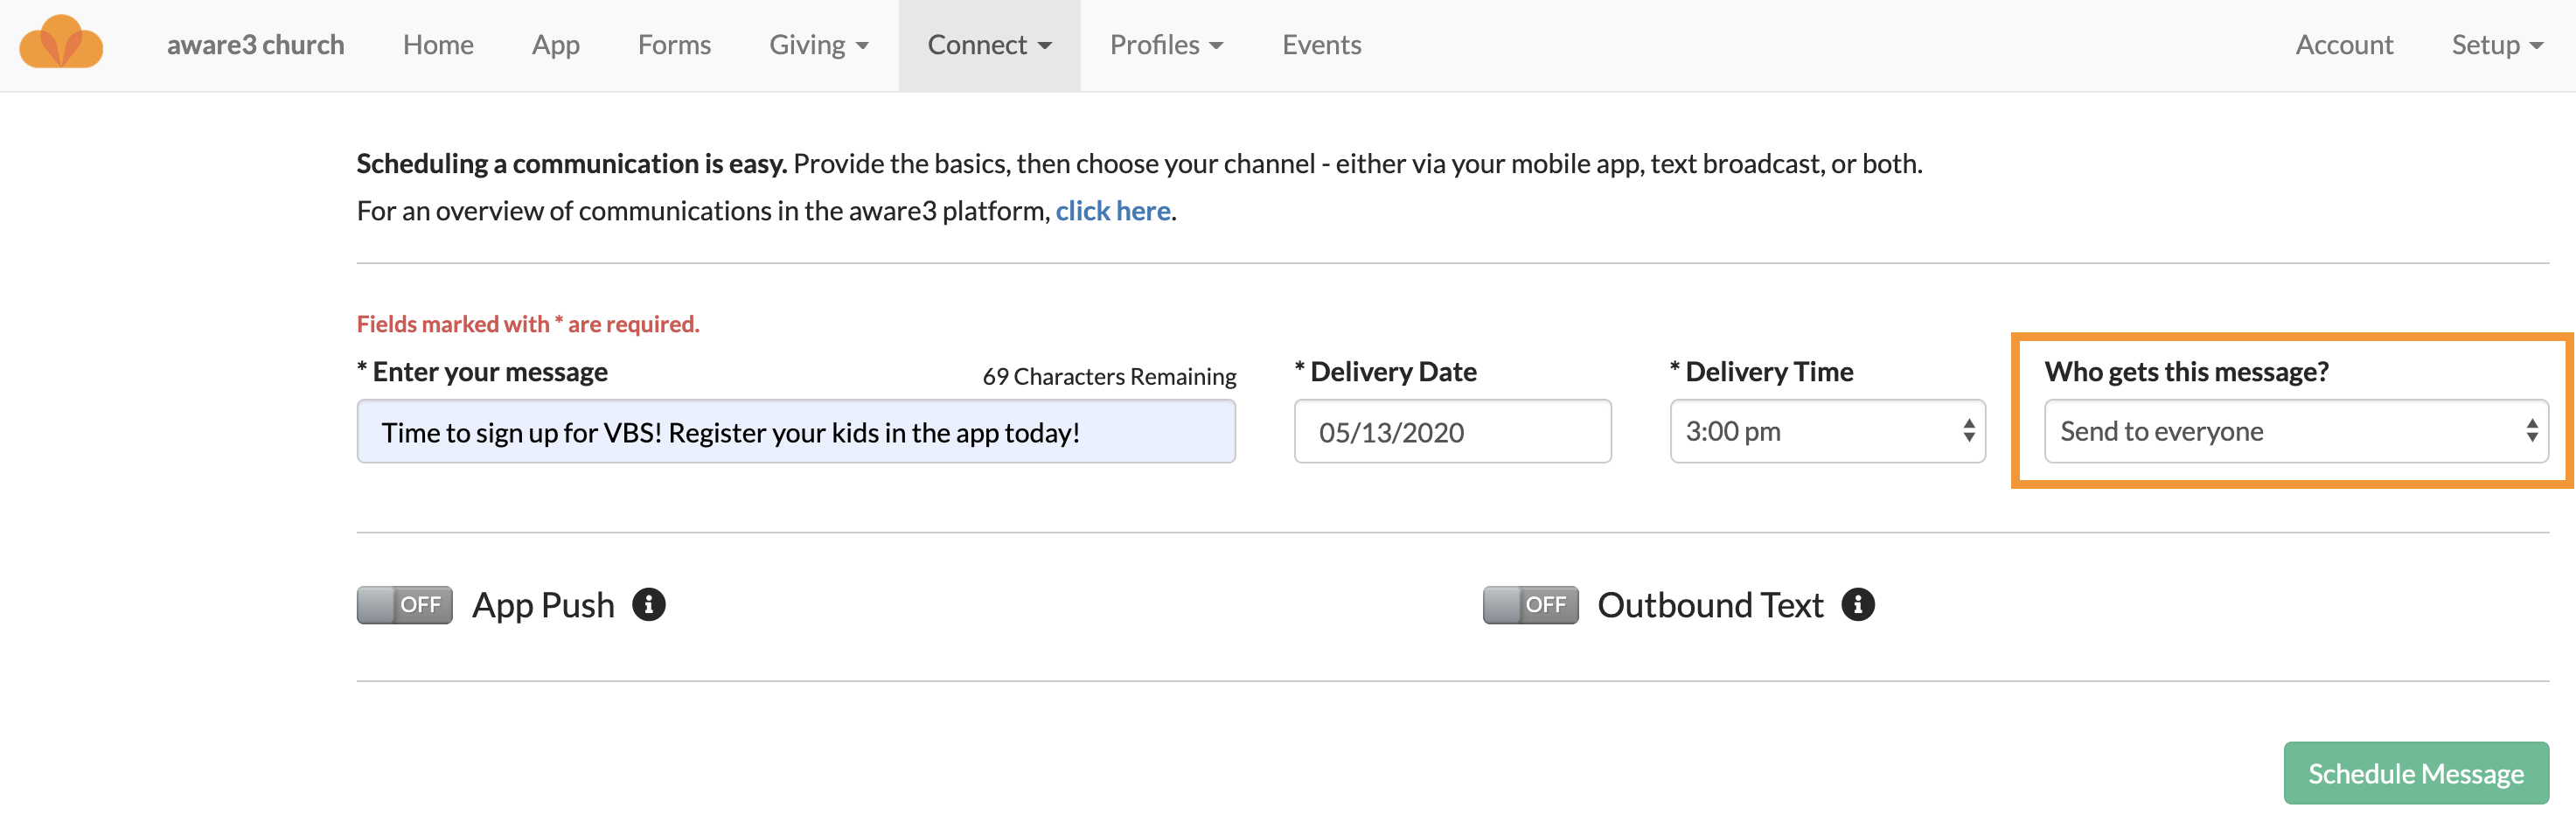This screenshot has width=2576, height=836.
Task: Open the Account page
Action: (2344, 44)
